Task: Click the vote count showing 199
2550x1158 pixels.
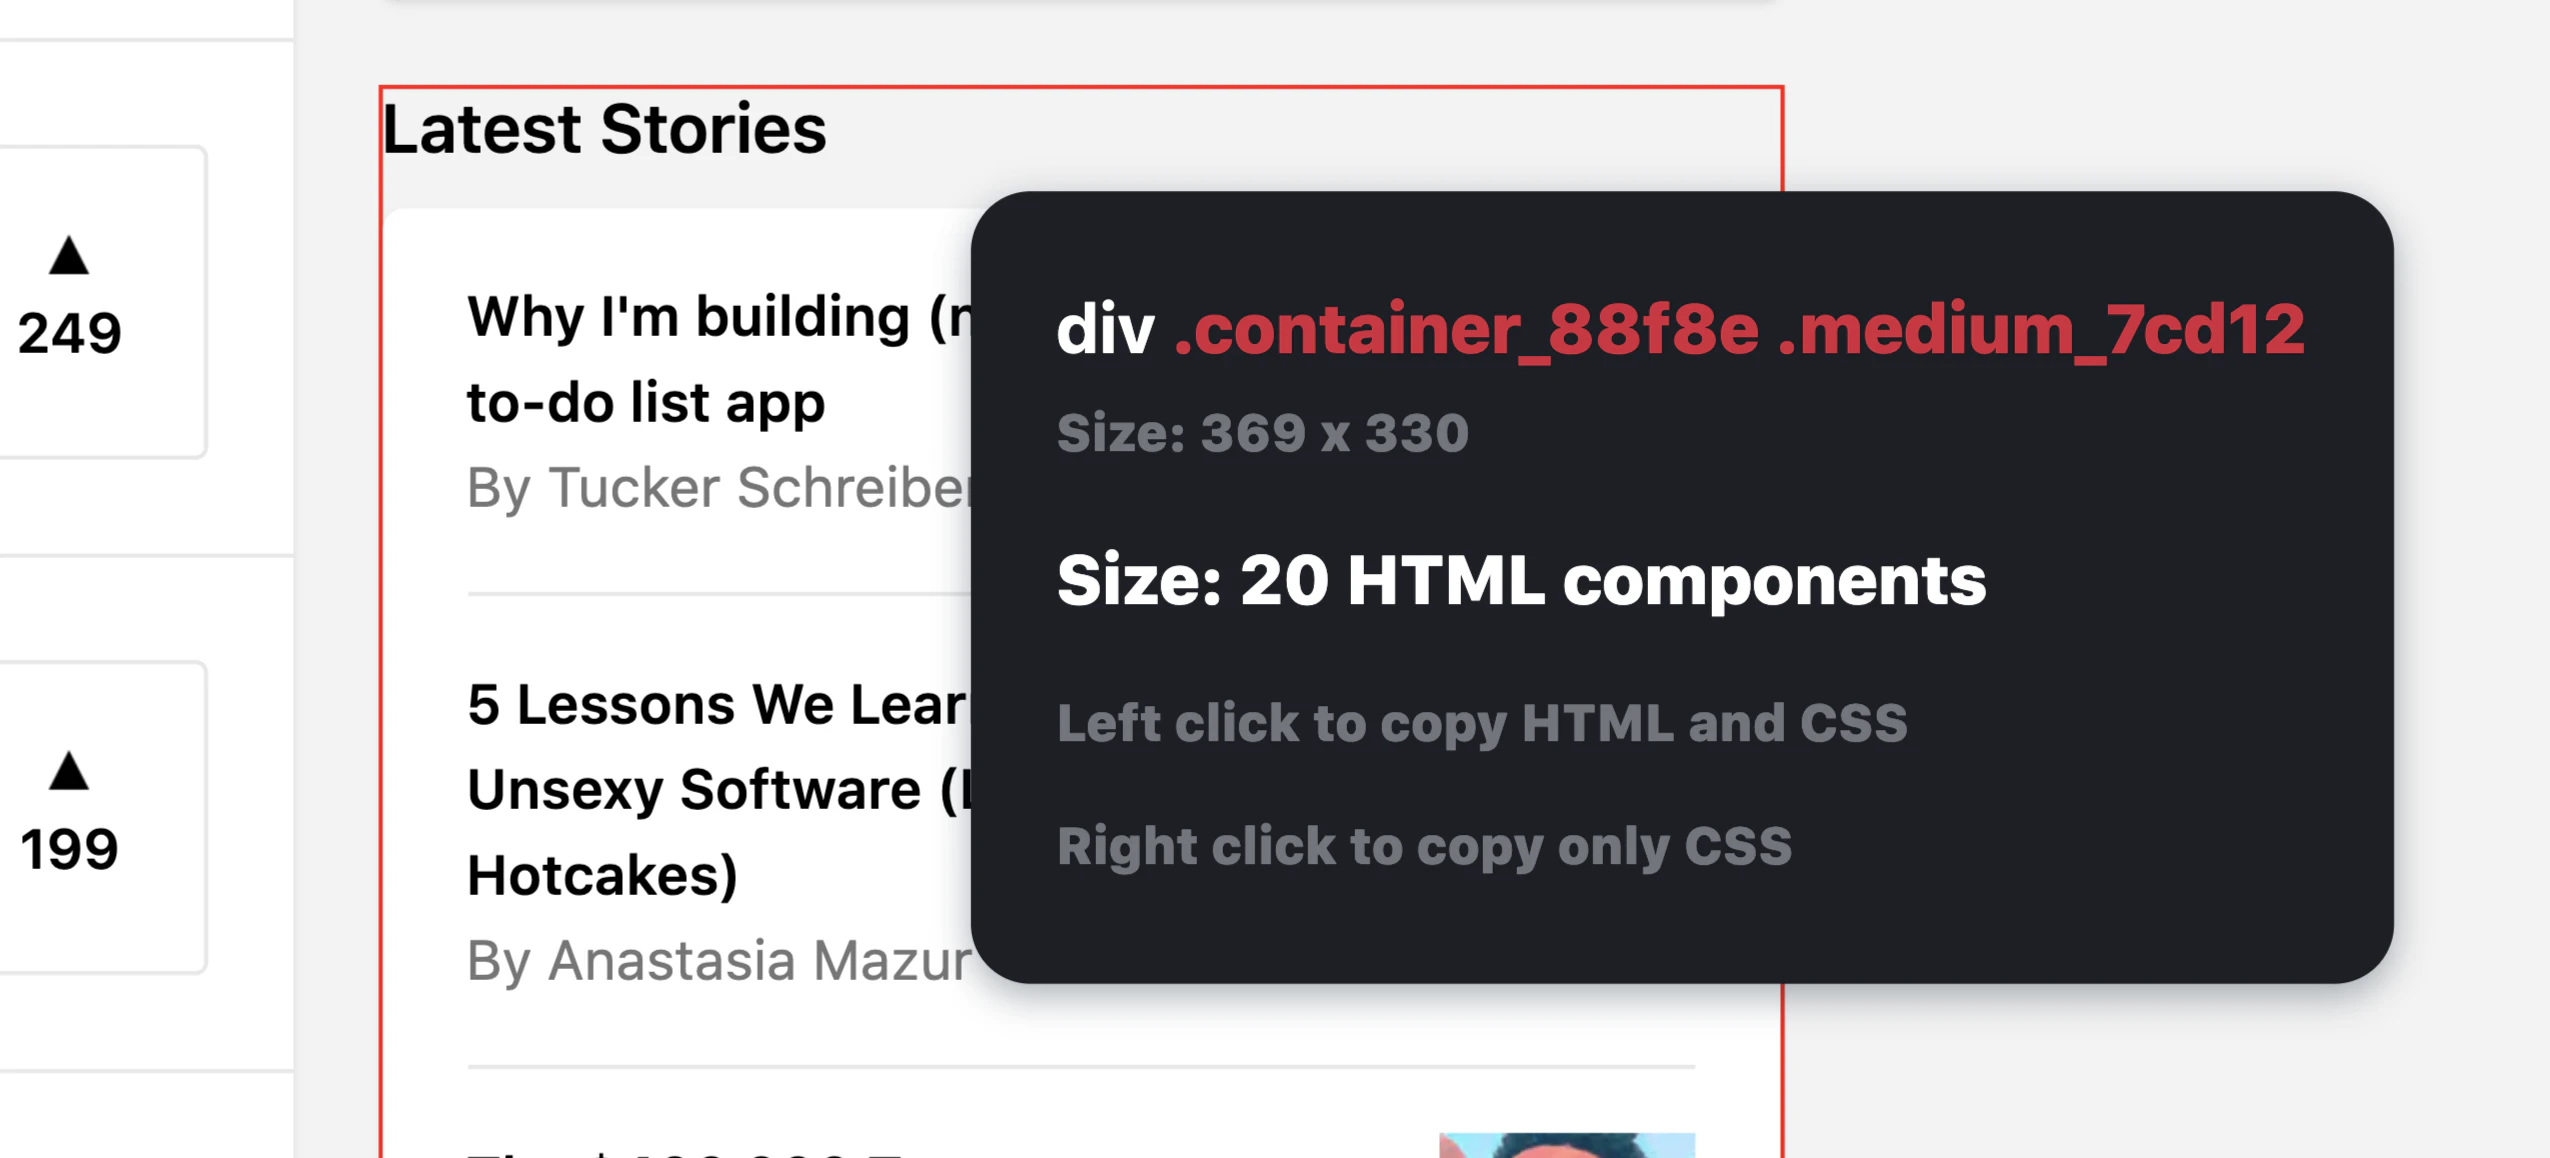Action: pos(68,848)
